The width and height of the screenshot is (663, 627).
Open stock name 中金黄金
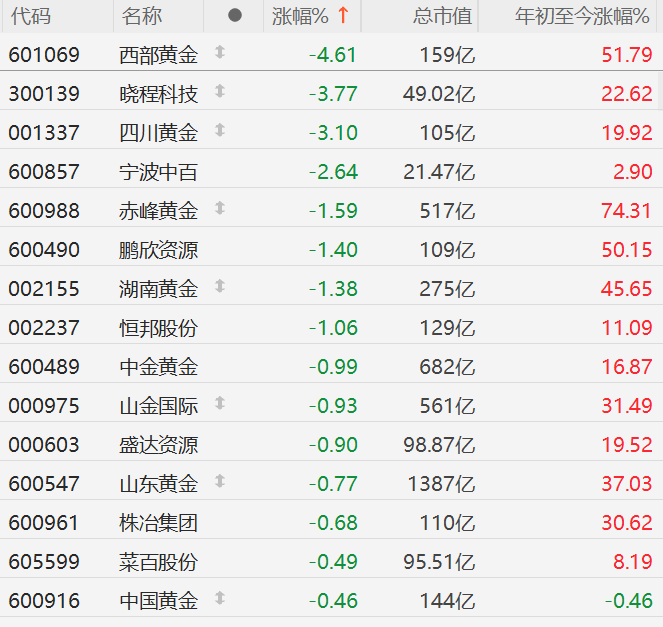click(x=159, y=367)
